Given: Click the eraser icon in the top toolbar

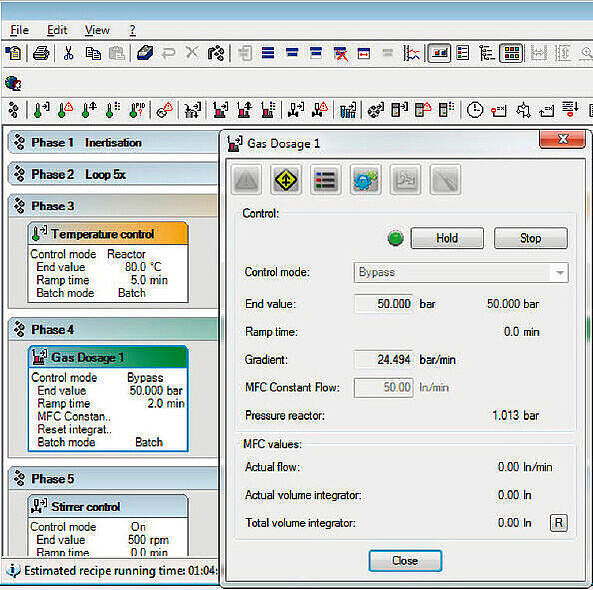Looking at the screenshot, I should (x=145, y=53).
